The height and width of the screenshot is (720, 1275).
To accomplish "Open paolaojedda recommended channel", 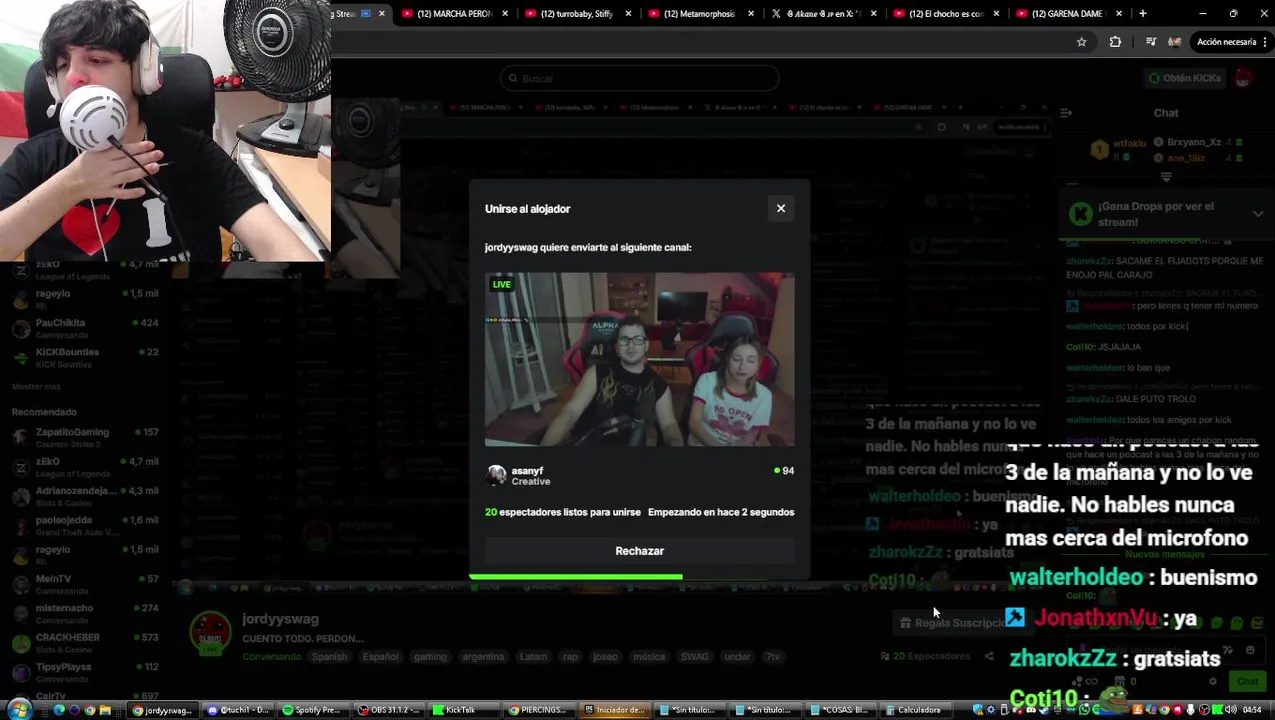I will pos(85,525).
